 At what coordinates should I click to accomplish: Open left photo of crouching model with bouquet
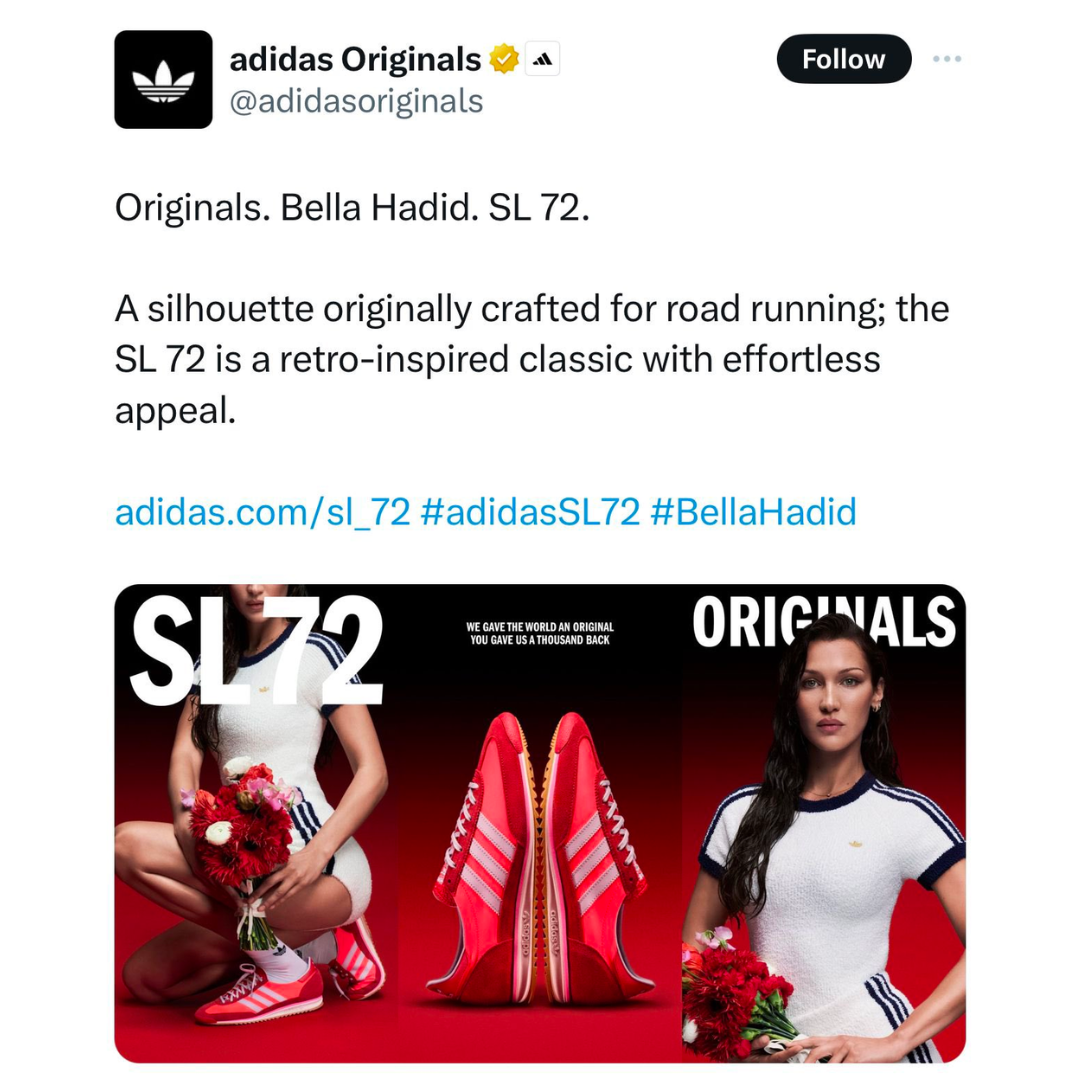pos(256,823)
